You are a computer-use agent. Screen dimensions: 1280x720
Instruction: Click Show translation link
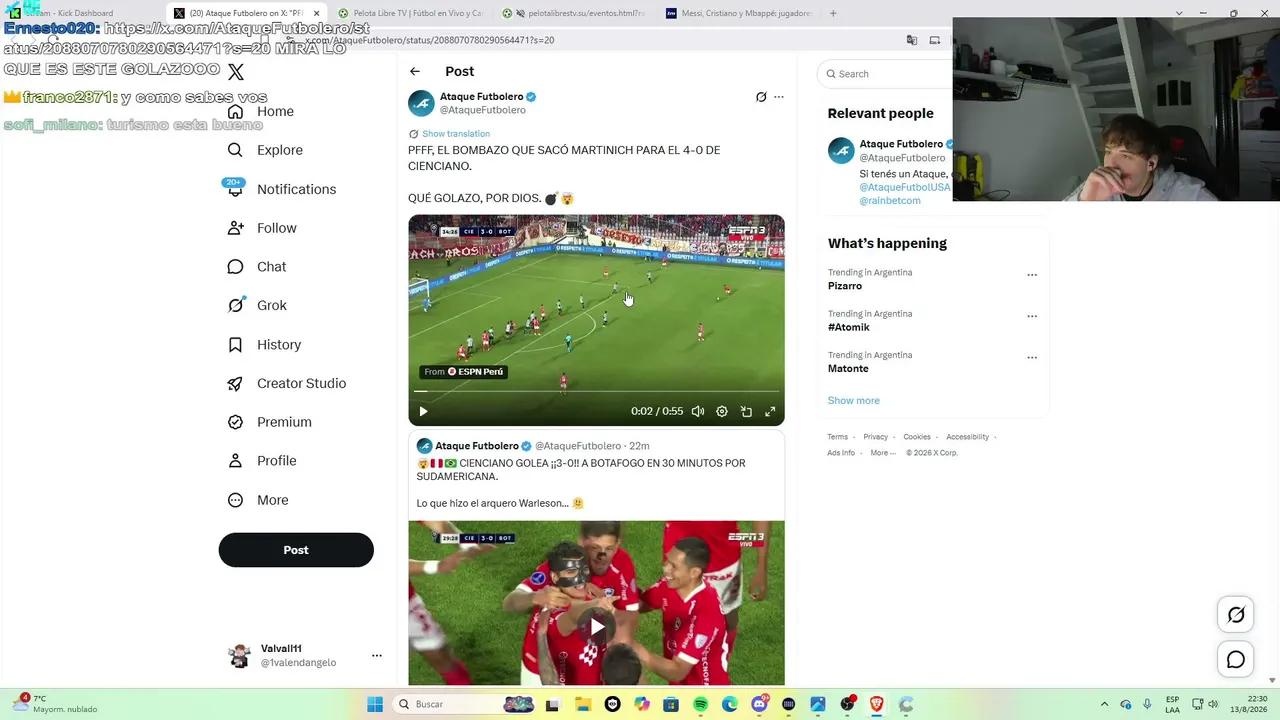tap(456, 134)
